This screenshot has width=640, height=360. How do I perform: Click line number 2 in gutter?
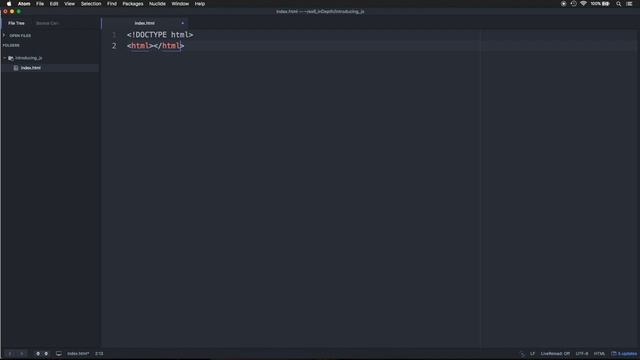[x=114, y=46]
